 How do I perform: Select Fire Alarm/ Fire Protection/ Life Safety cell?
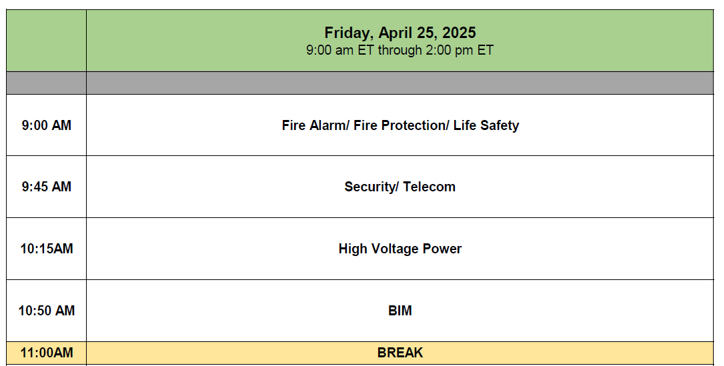pos(400,125)
